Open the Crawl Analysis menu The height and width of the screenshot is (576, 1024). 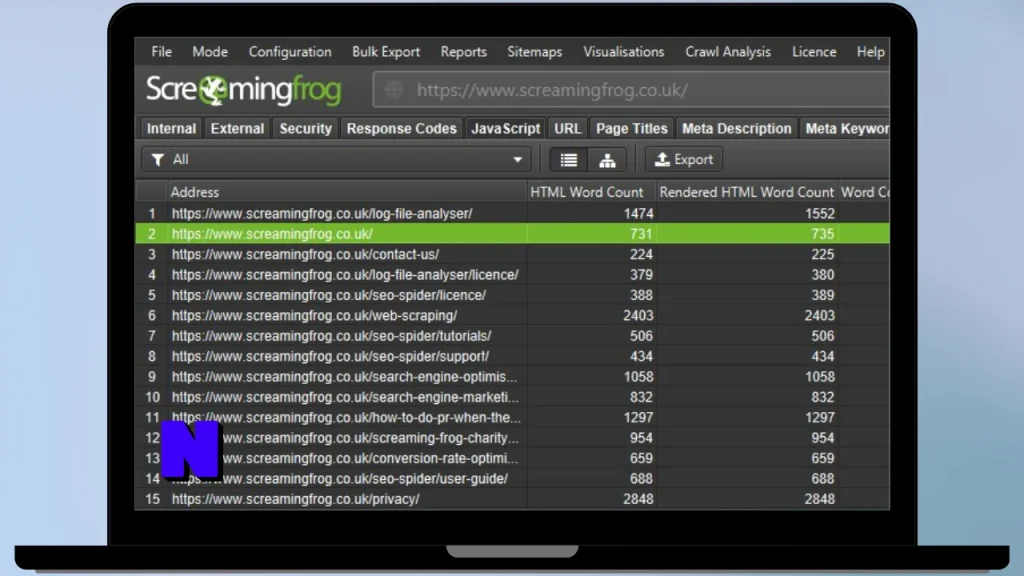pyautogui.click(x=728, y=52)
